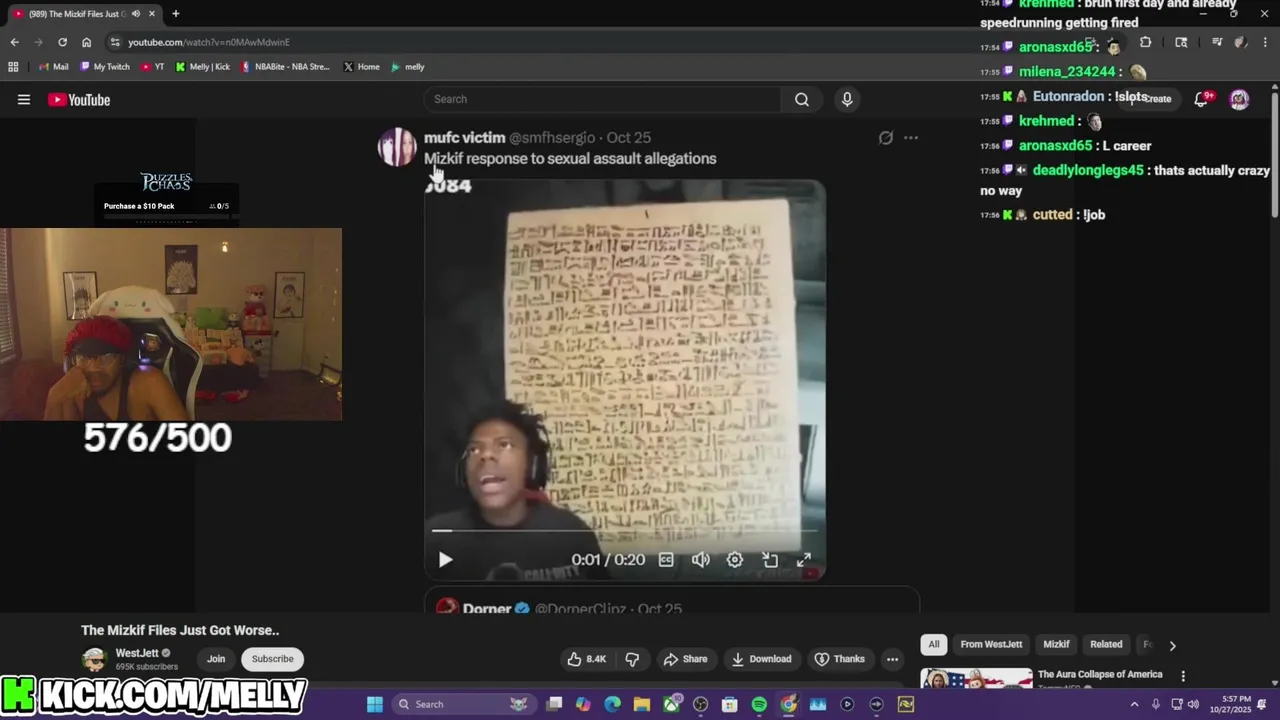Viewport: 1280px width, 720px height.
Task: Toggle captions on the tweet video
Action: click(x=666, y=560)
